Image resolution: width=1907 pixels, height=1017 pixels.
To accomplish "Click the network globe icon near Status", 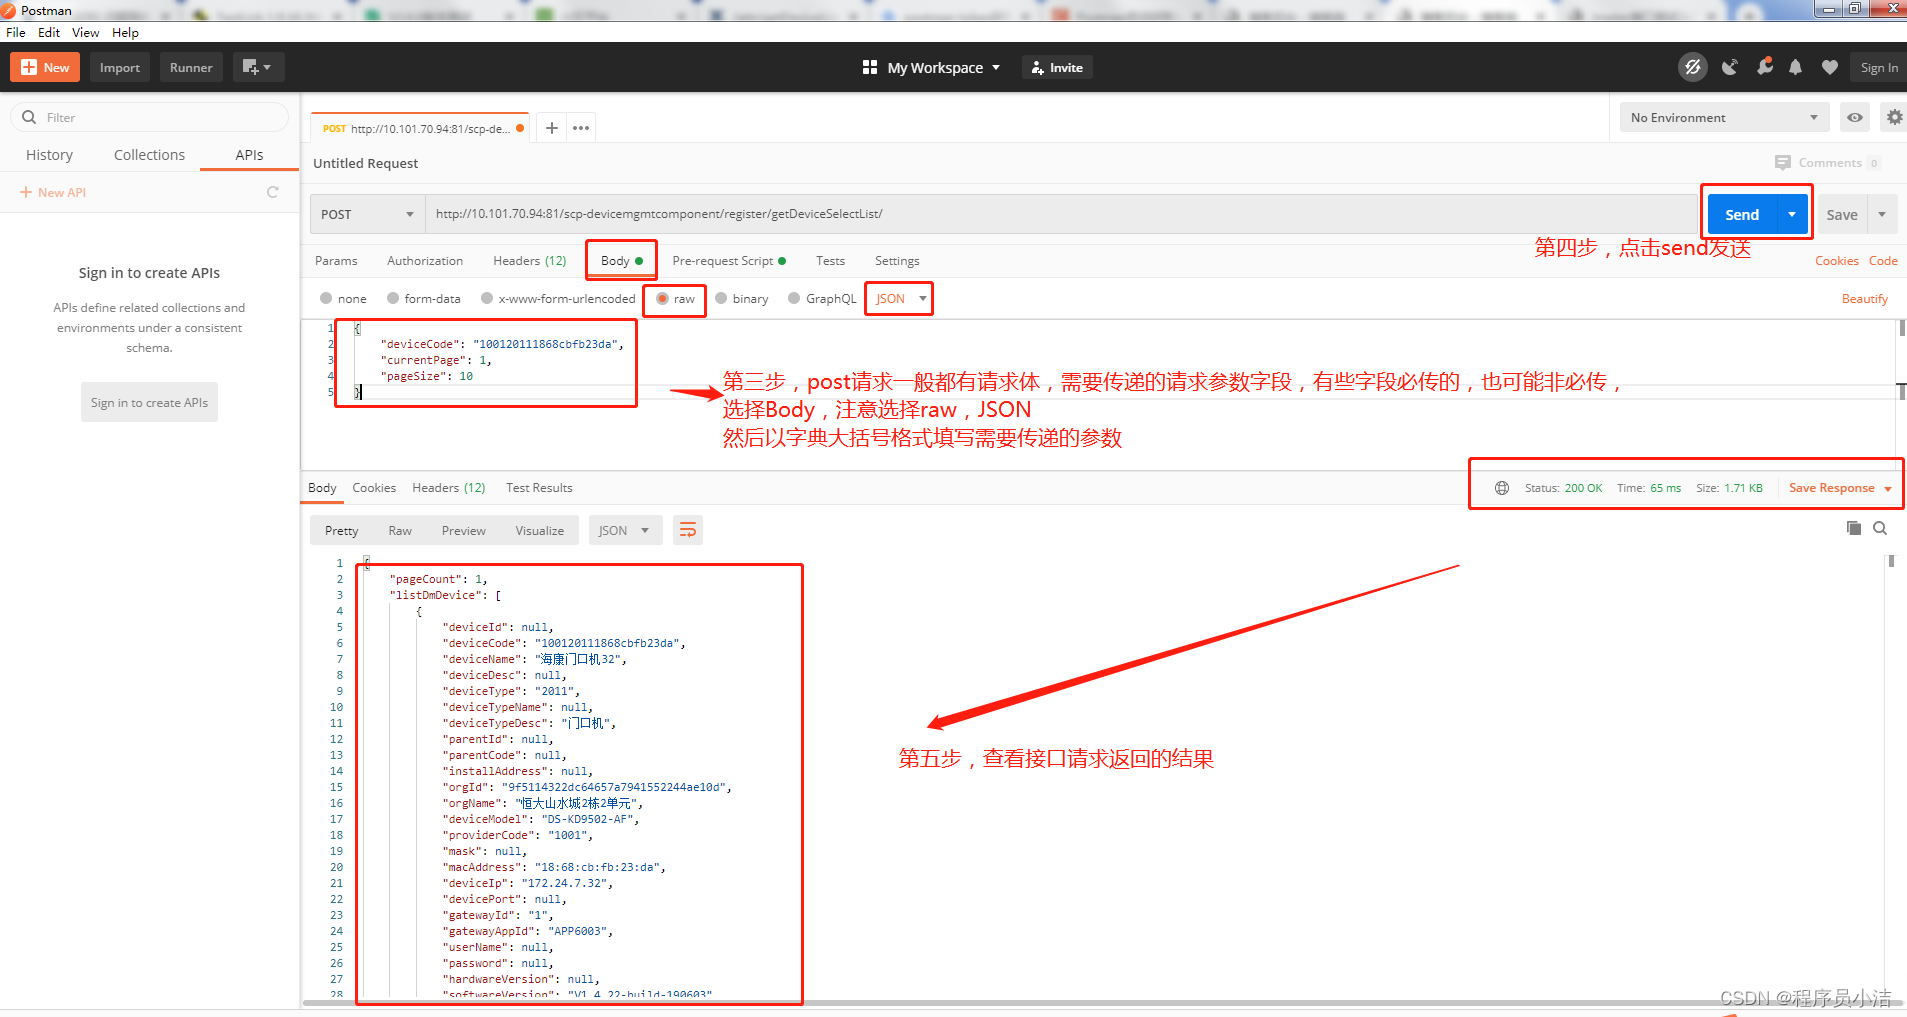I will (1501, 488).
